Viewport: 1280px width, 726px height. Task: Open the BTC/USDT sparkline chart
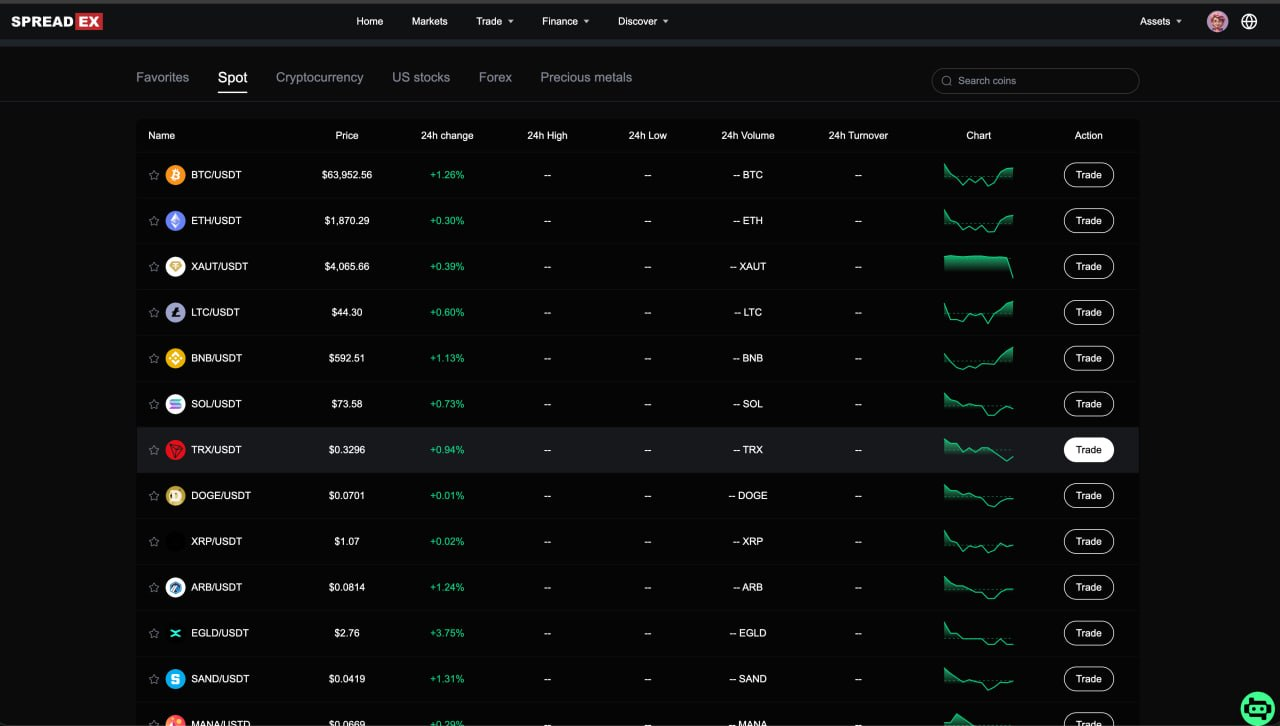pyautogui.click(x=978, y=175)
